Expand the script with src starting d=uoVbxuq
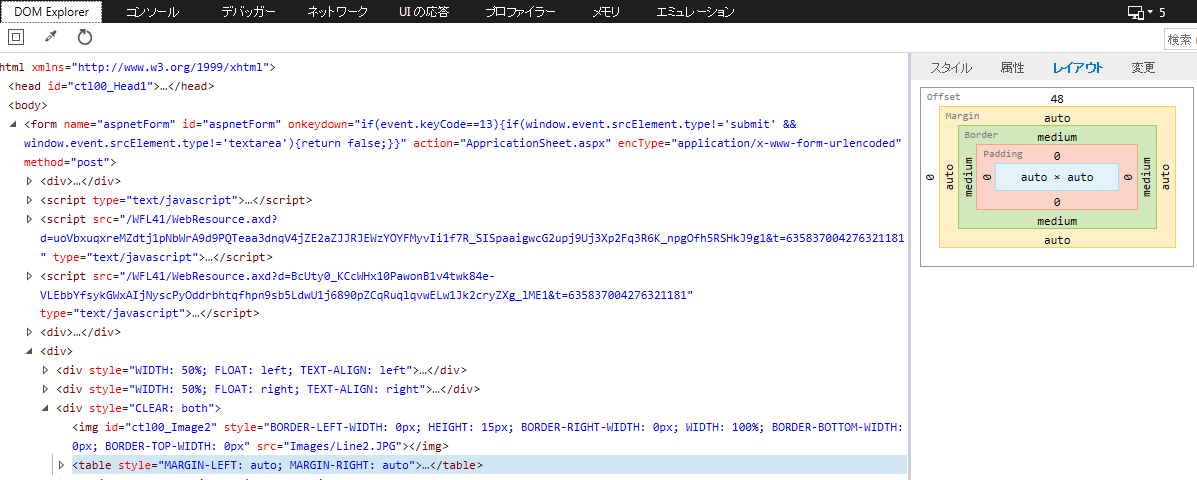1197x480 pixels. (x=30, y=219)
